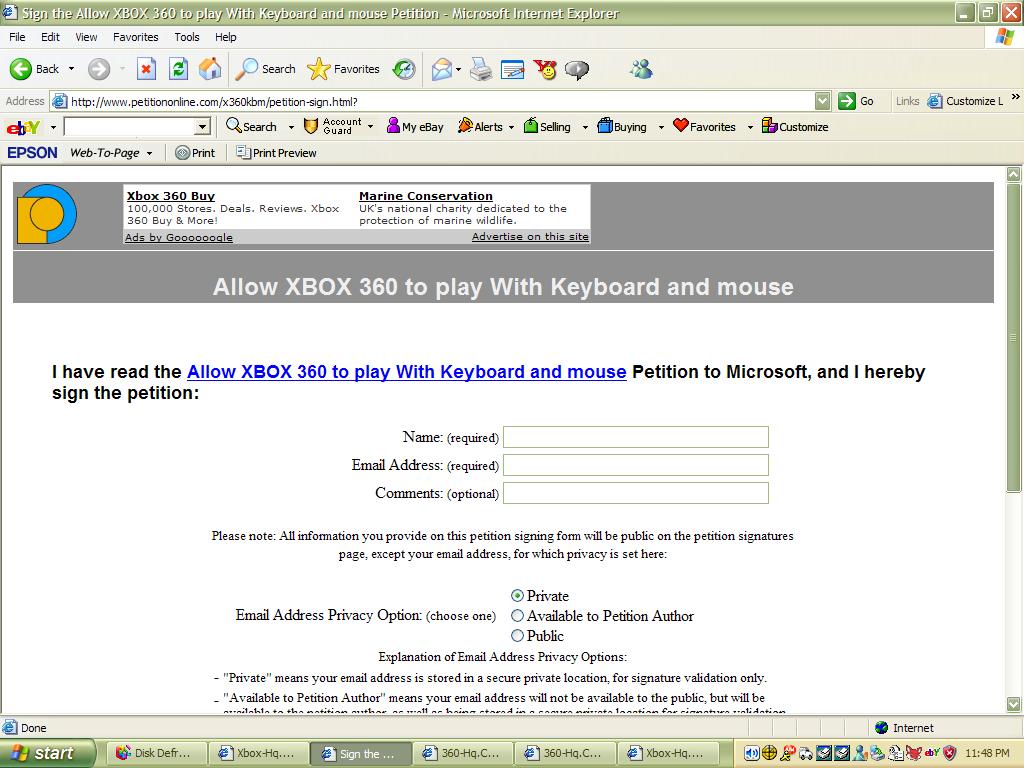The image size is (1024, 768).
Task: Open the Help menu
Action: click(226, 37)
